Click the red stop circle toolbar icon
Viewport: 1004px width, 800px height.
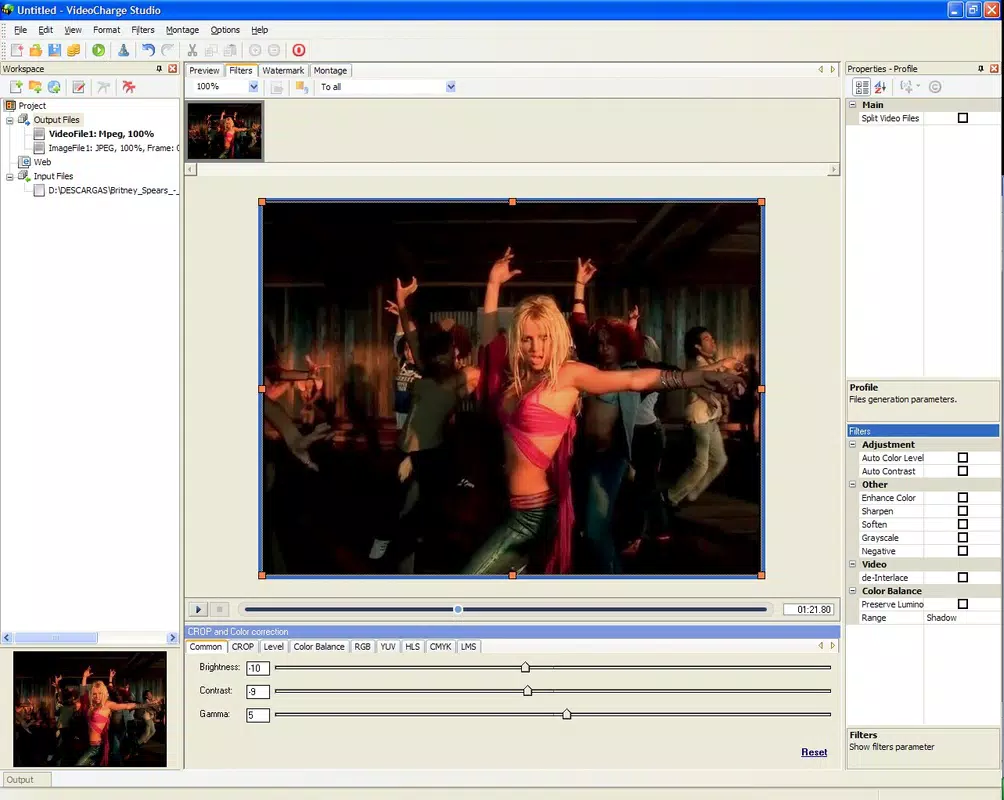point(299,50)
